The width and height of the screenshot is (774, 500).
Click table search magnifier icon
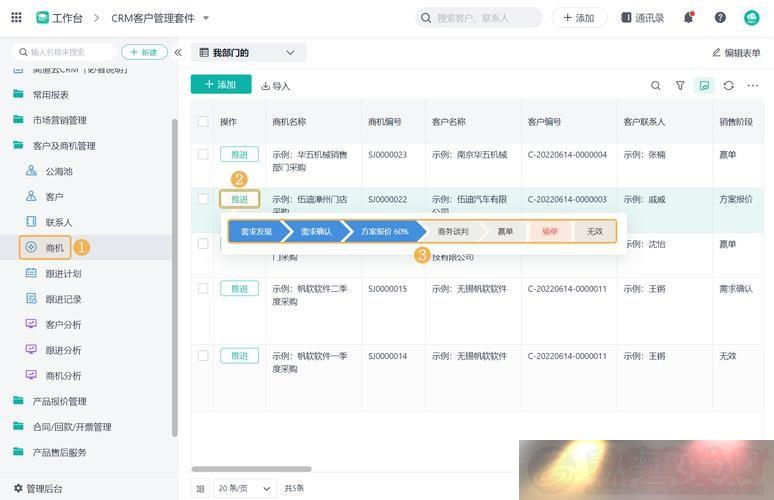point(656,85)
